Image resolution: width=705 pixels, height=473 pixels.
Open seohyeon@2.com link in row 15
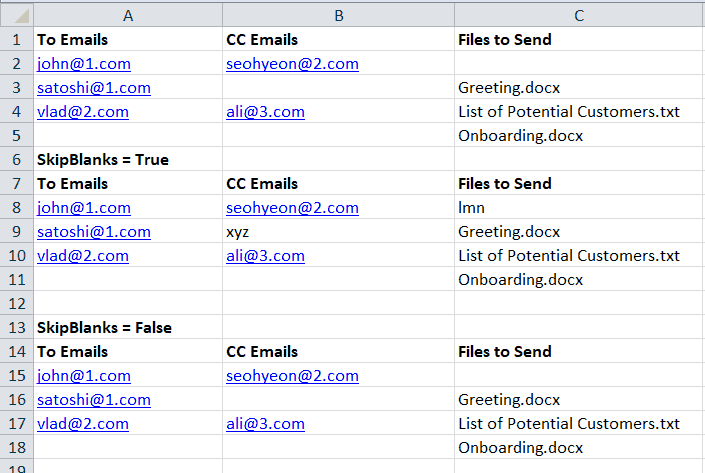coord(292,376)
